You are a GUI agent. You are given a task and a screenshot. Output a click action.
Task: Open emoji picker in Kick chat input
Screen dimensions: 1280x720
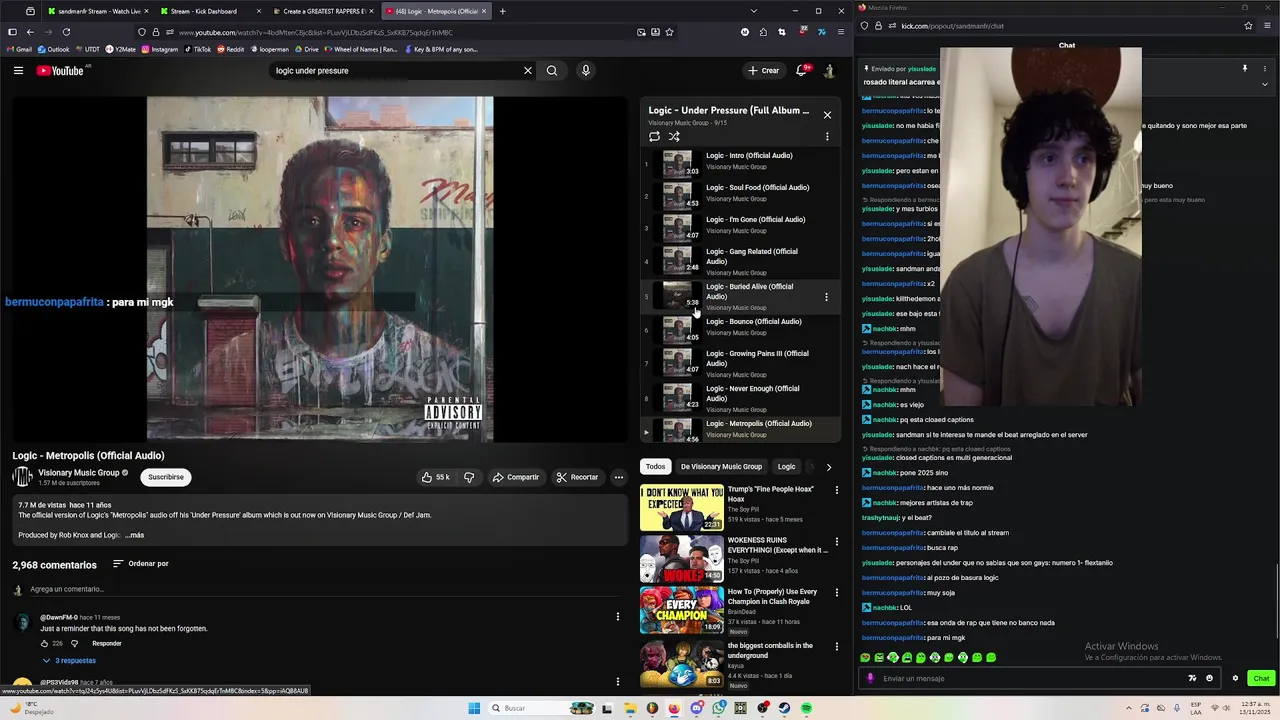[1209, 678]
